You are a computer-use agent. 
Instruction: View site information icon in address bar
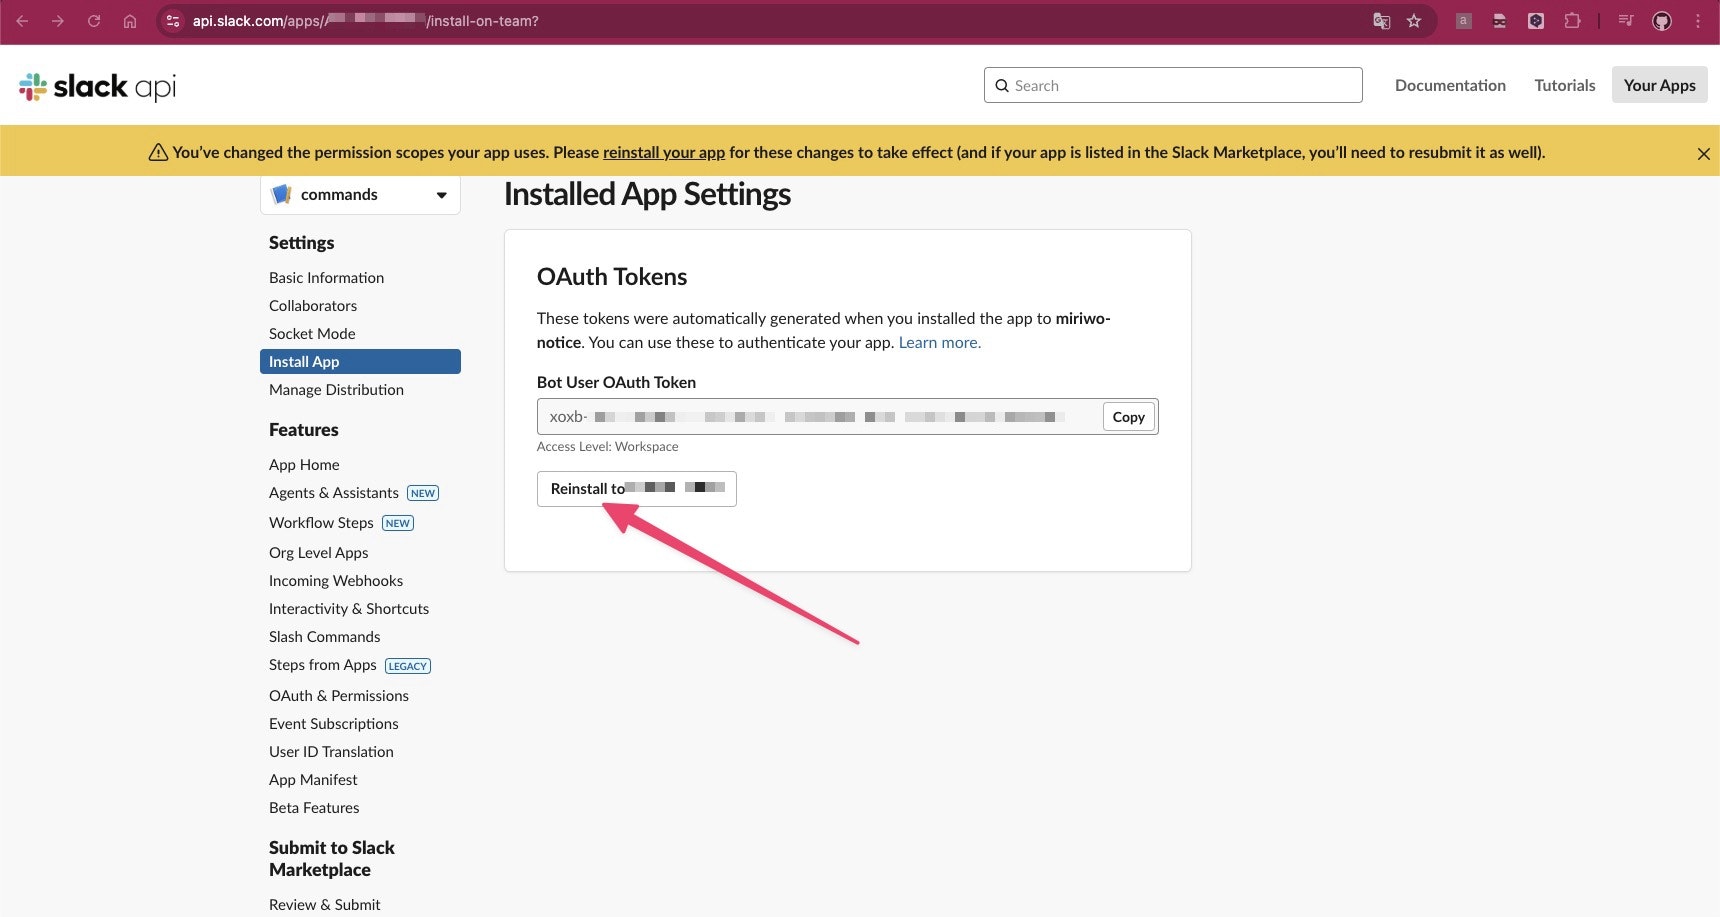pos(173,21)
